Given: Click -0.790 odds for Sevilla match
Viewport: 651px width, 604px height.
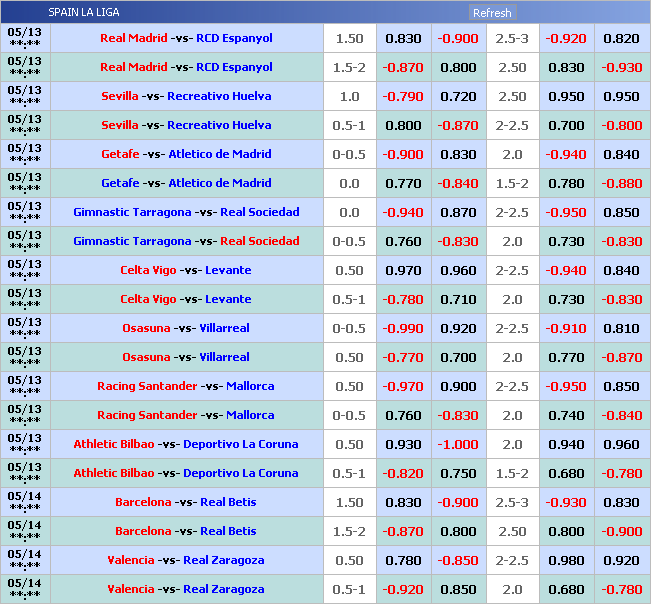Looking at the screenshot, I should pos(403,96).
